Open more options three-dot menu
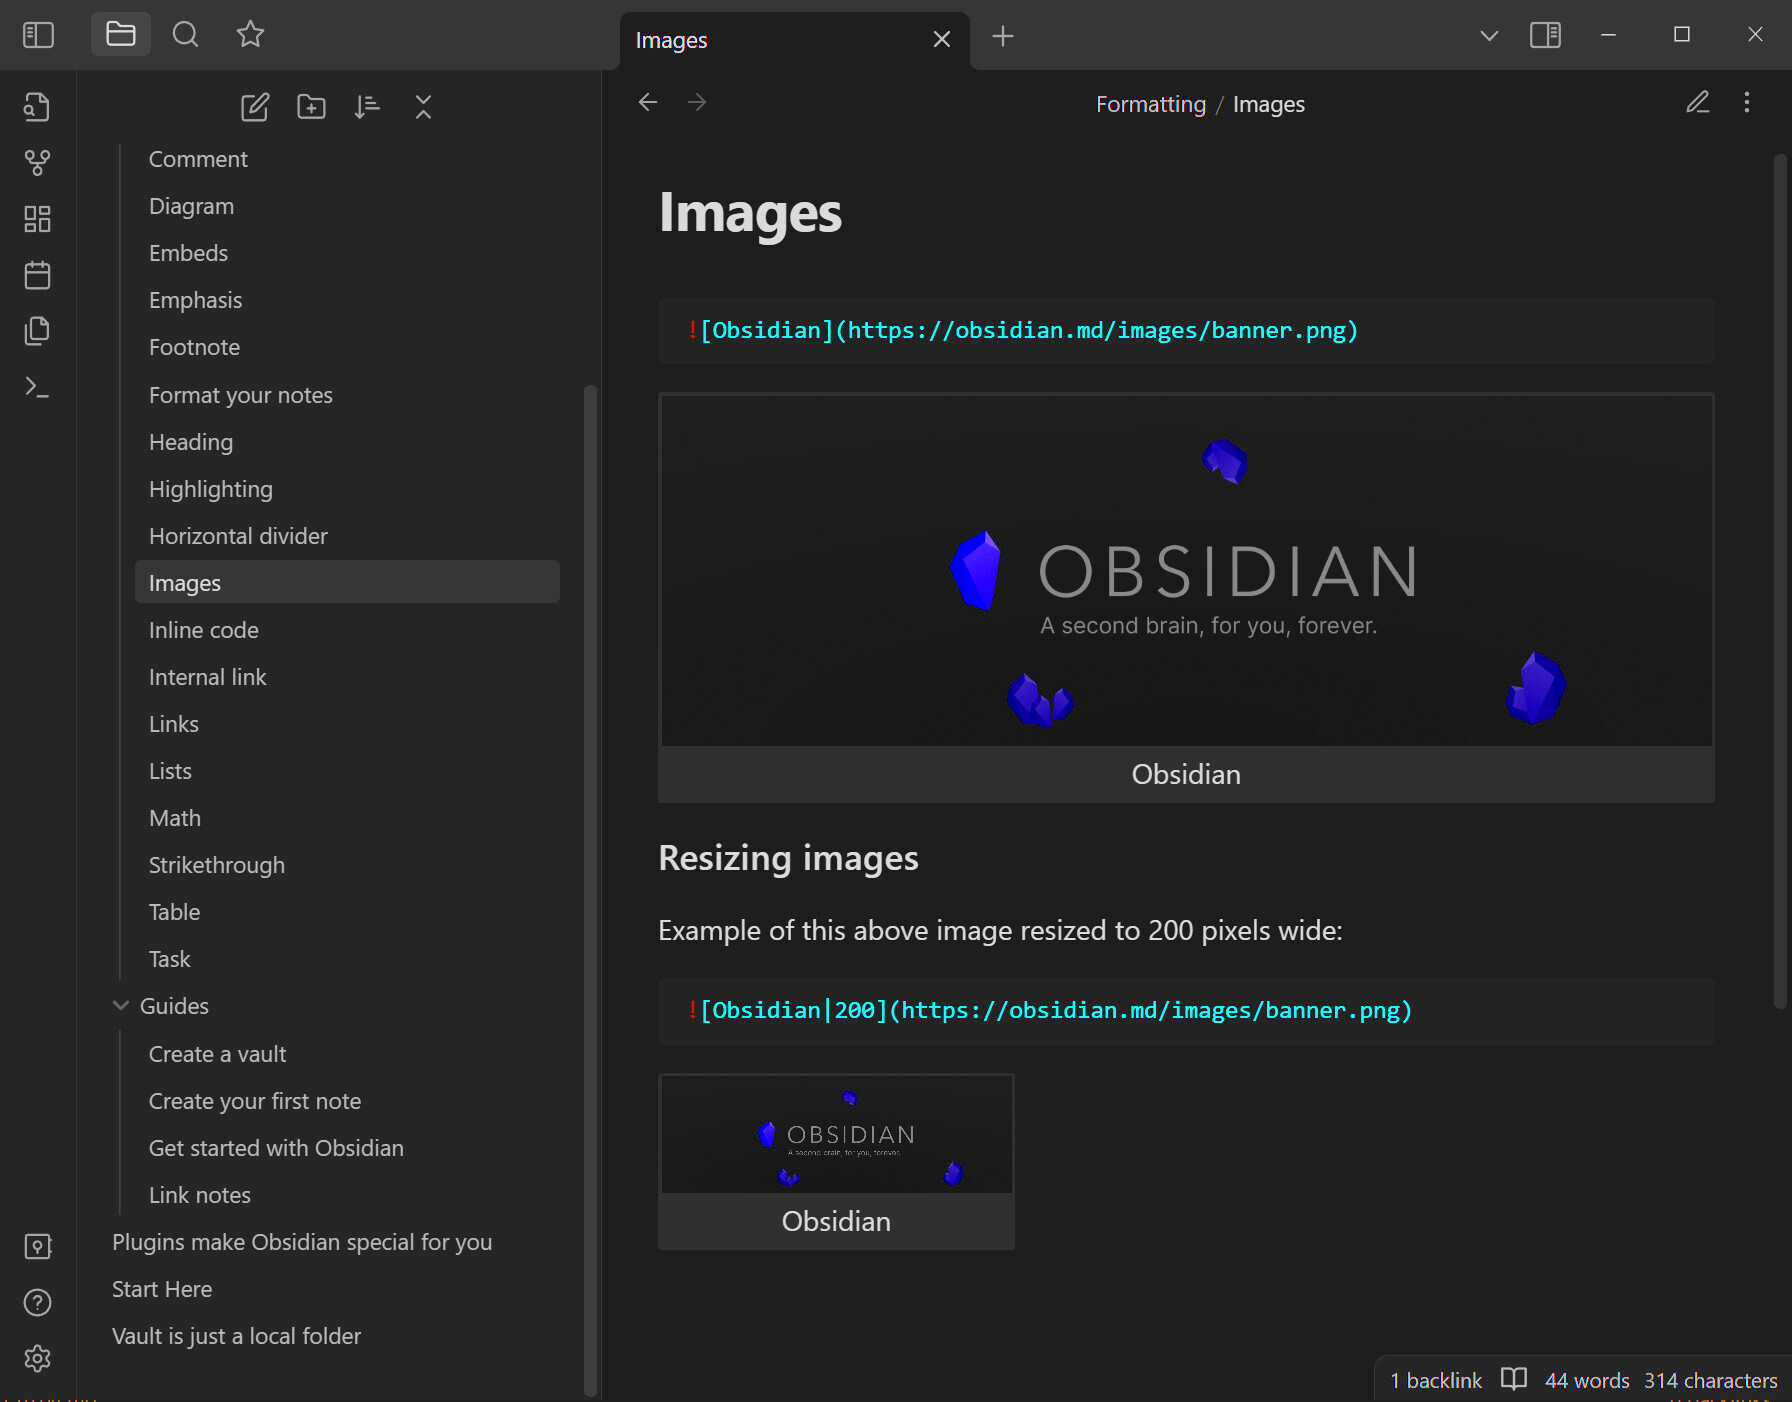The image size is (1792, 1402). click(x=1747, y=102)
